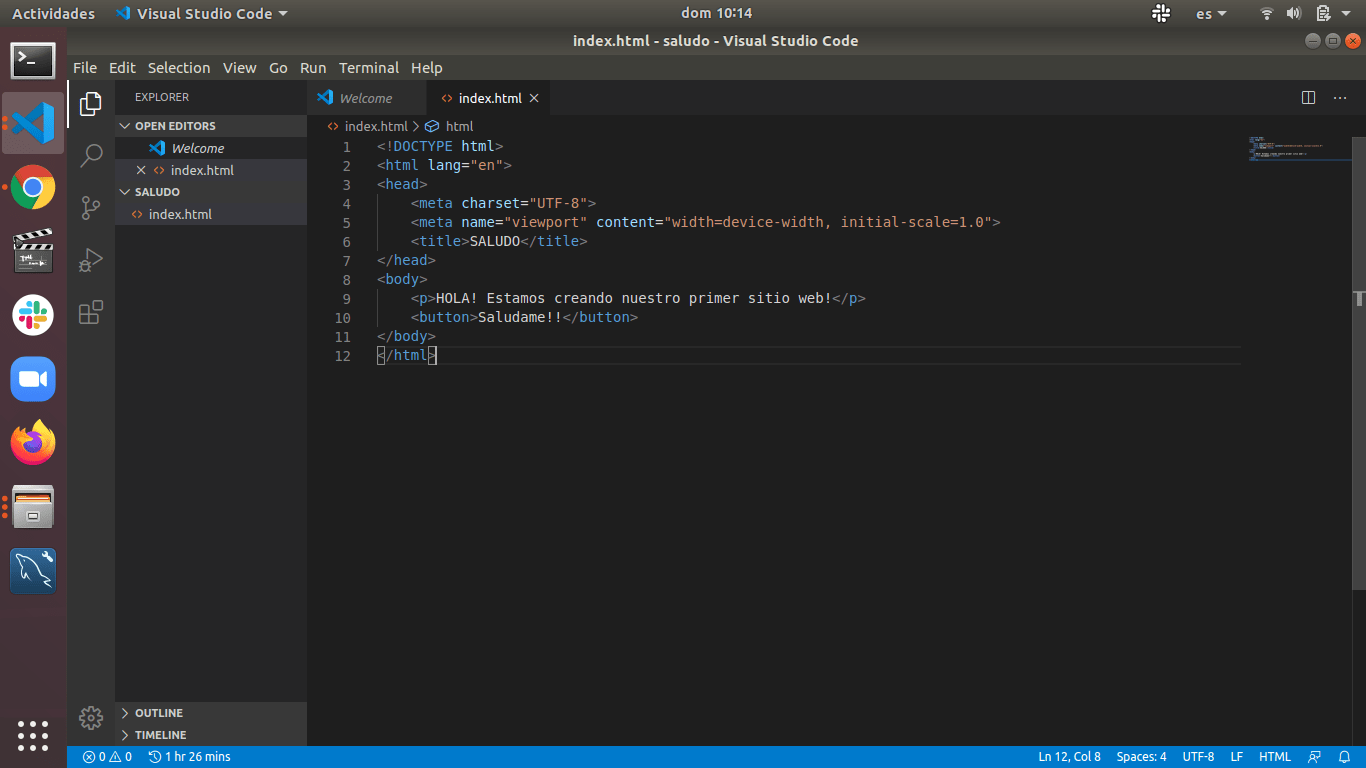Screen dimensions: 1366x768
Task: Click the html breadcrumb symbol
Action: [x=449, y=126]
